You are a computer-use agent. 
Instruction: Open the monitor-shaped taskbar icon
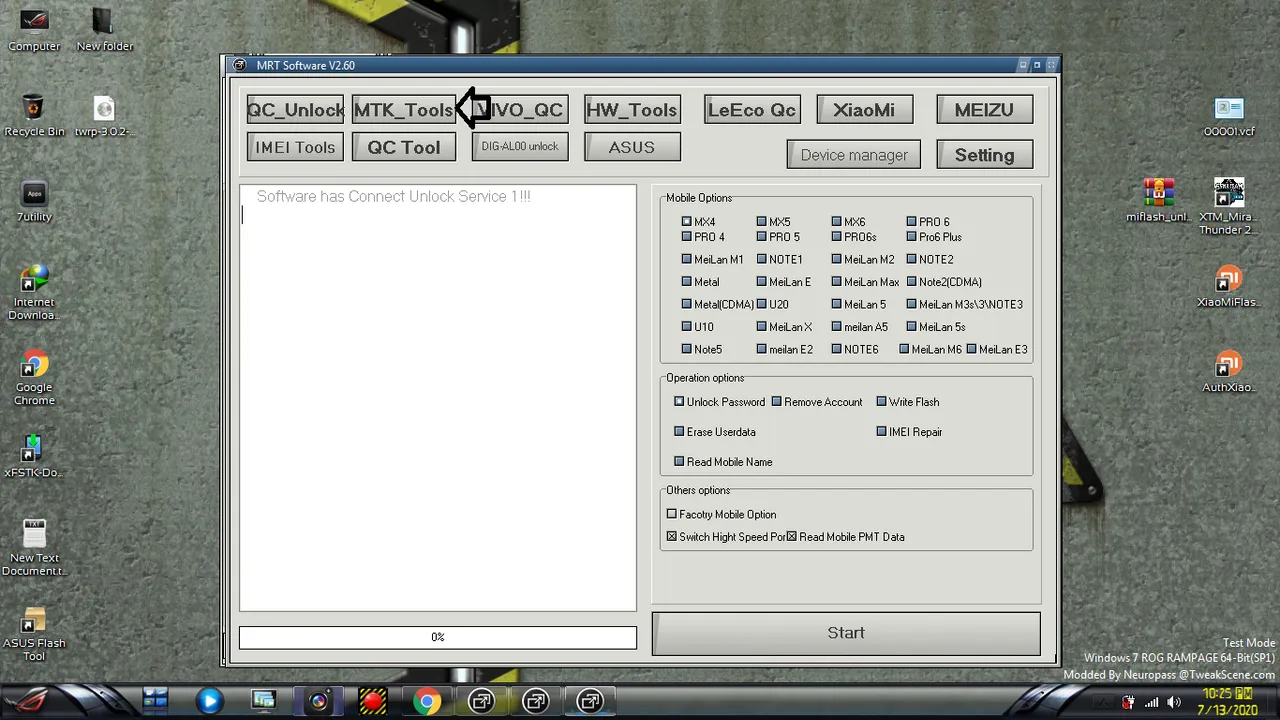(x=264, y=702)
